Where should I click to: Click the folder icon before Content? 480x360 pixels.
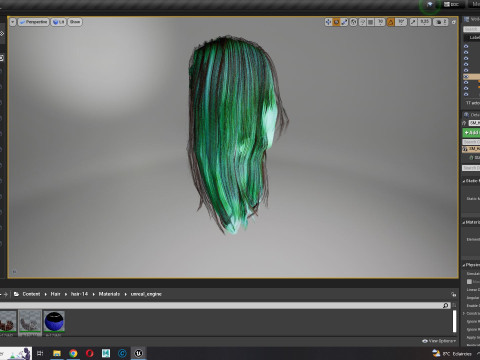16,294
